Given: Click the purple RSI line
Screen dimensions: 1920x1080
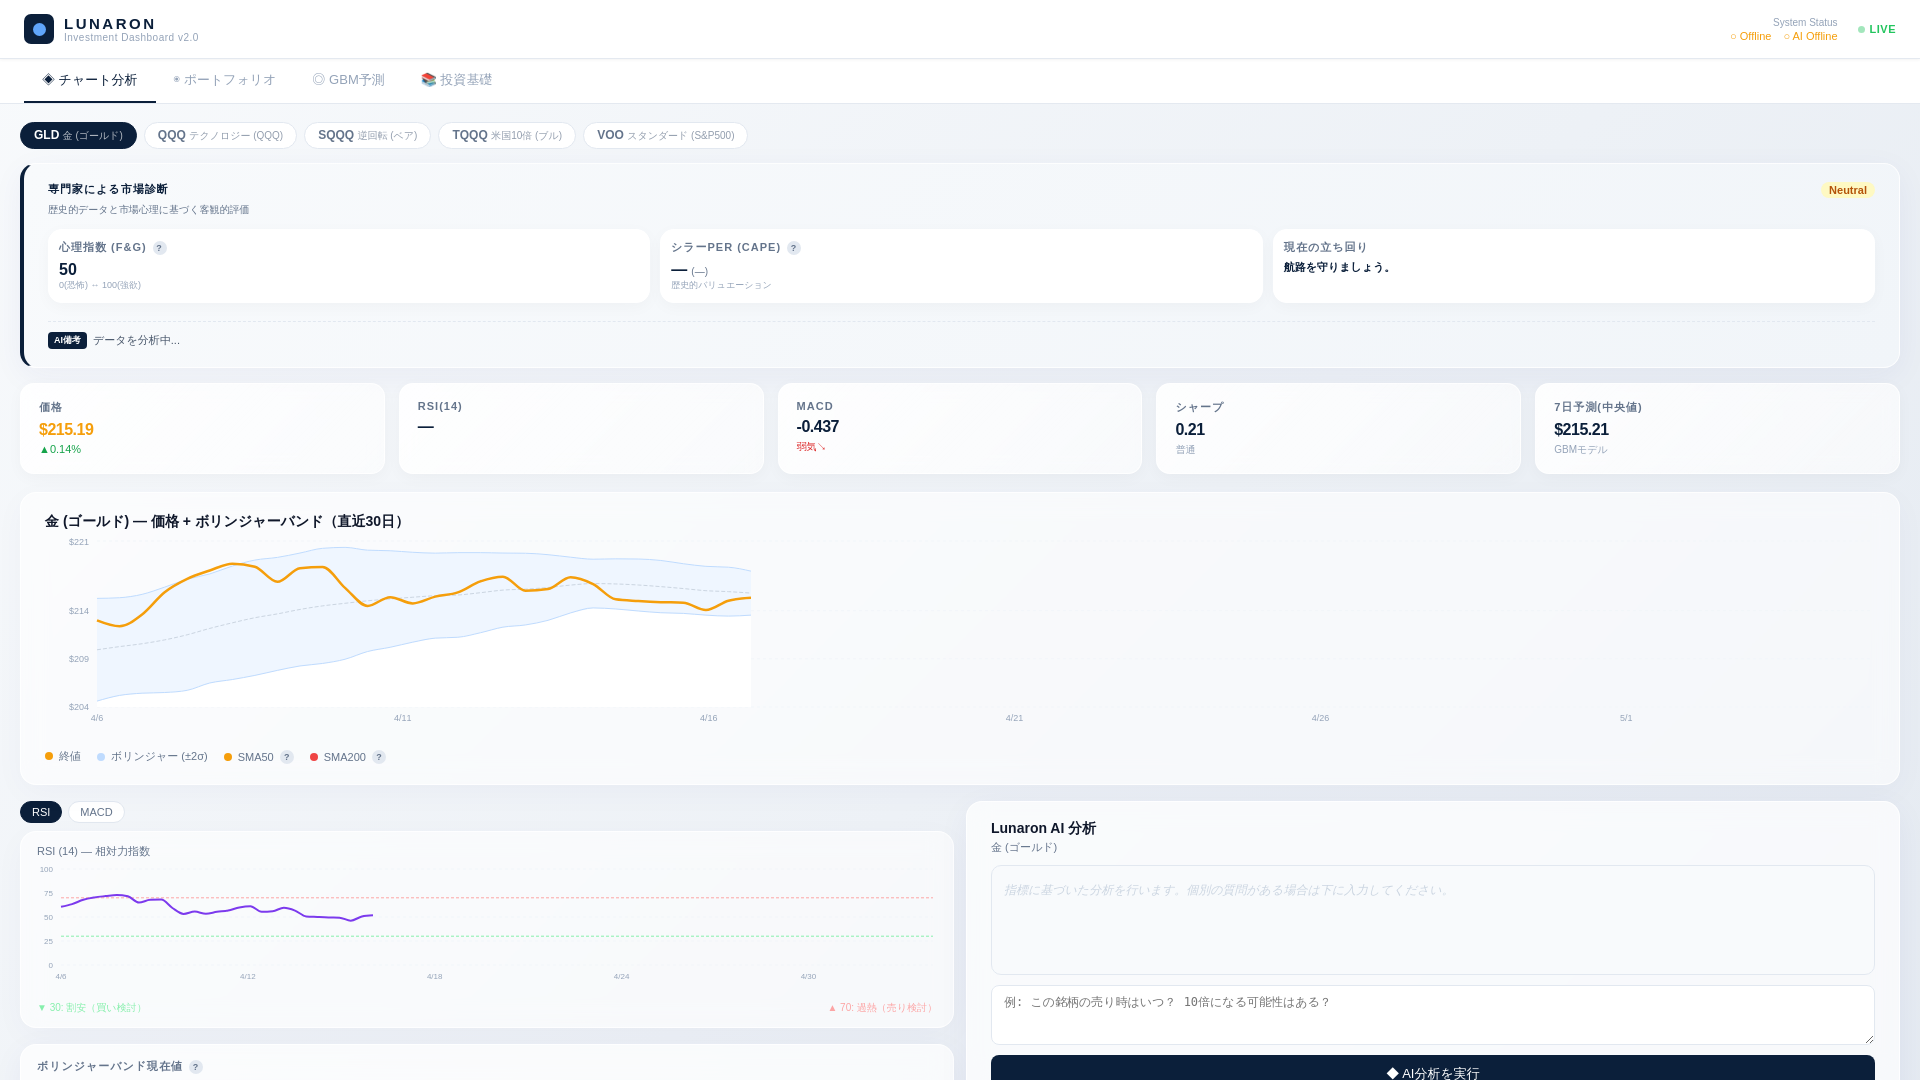Looking at the screenshot, I should 215,908.
